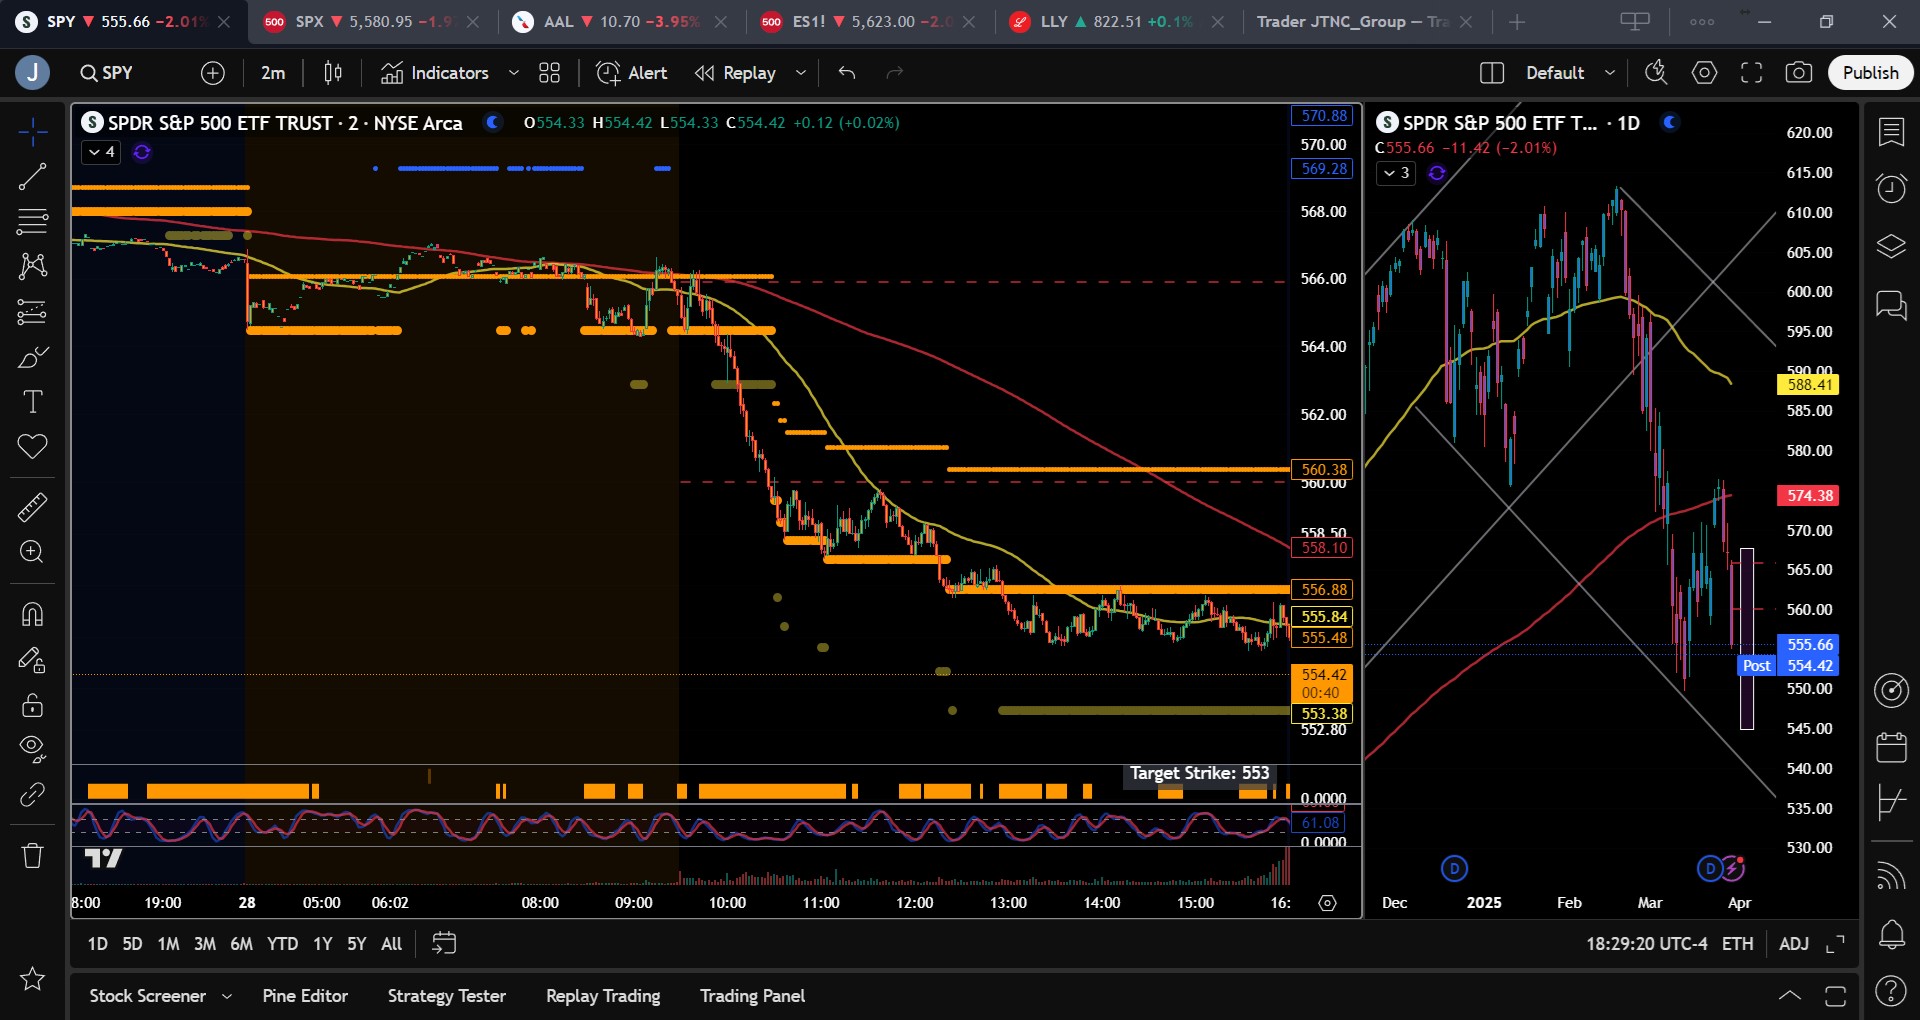1920x1020 pixels.
Task: Open the alerts clock panel
Action: (1891, 188)
